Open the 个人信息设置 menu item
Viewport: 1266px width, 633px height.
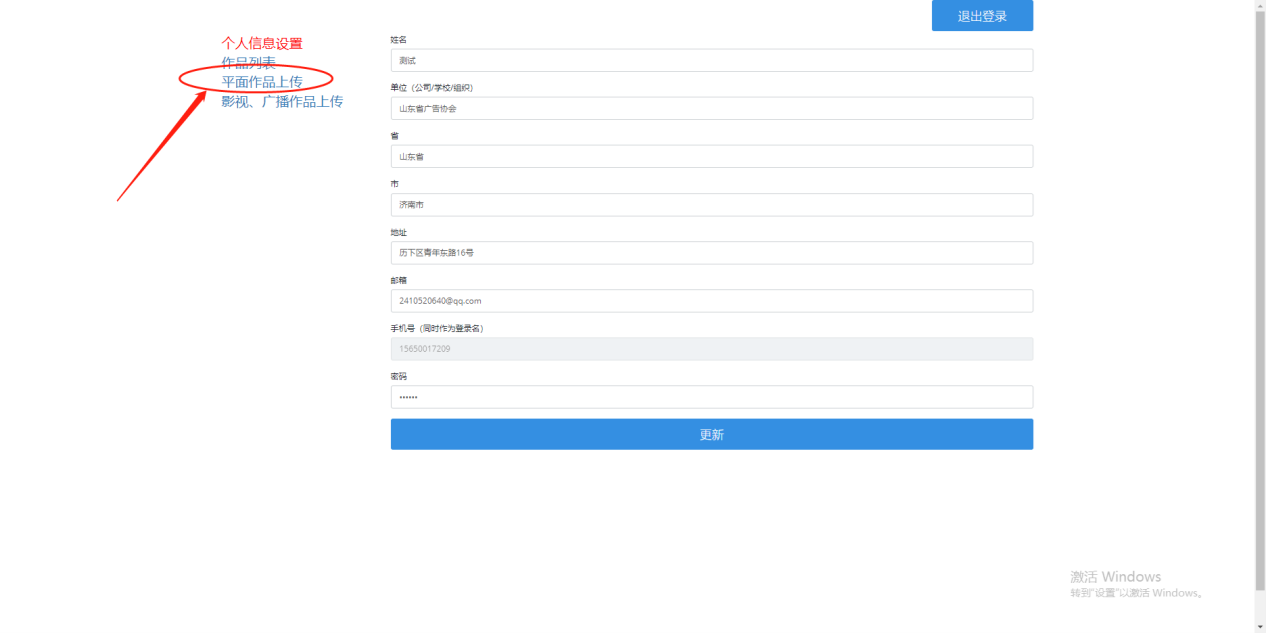coord(261,43)
